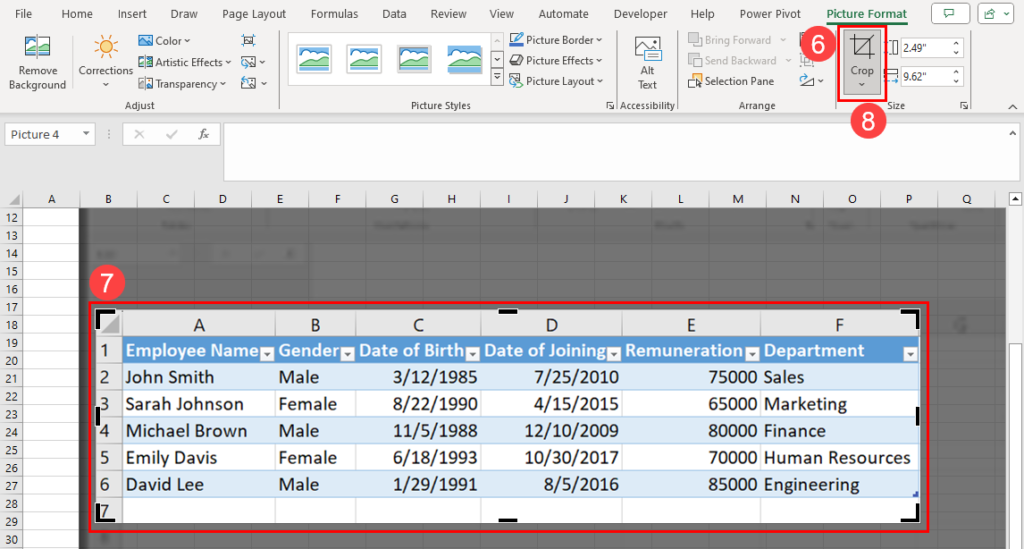Click the shape Width field showing 9.62"

pyautogui.click(x=925, y=76)
